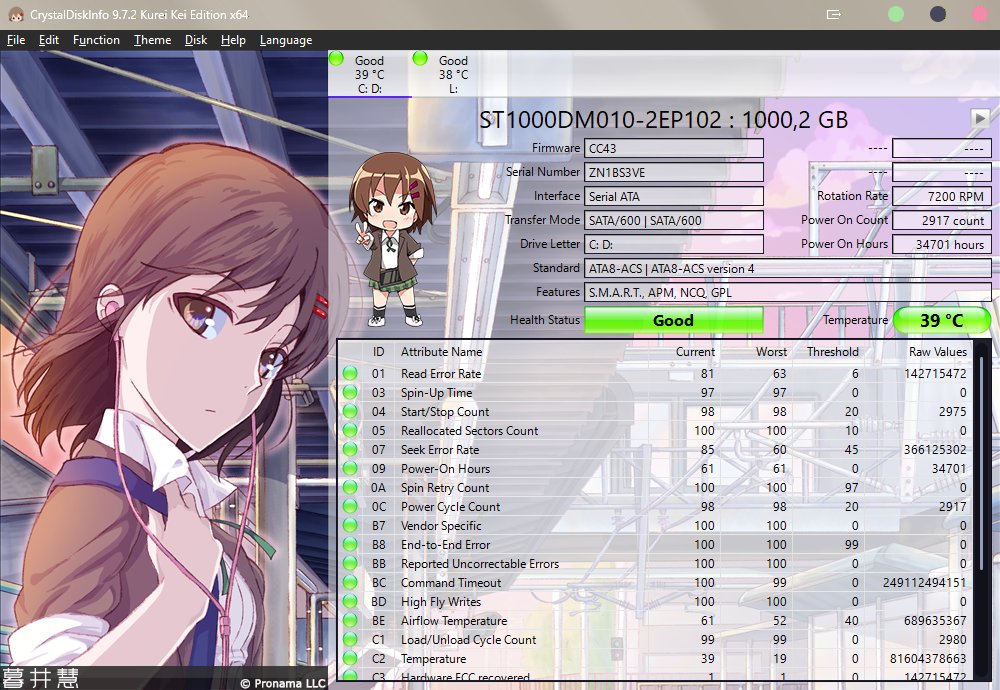The image size is (1000, 690).
Task: Click the green circle window button
Action: [896, 14]
